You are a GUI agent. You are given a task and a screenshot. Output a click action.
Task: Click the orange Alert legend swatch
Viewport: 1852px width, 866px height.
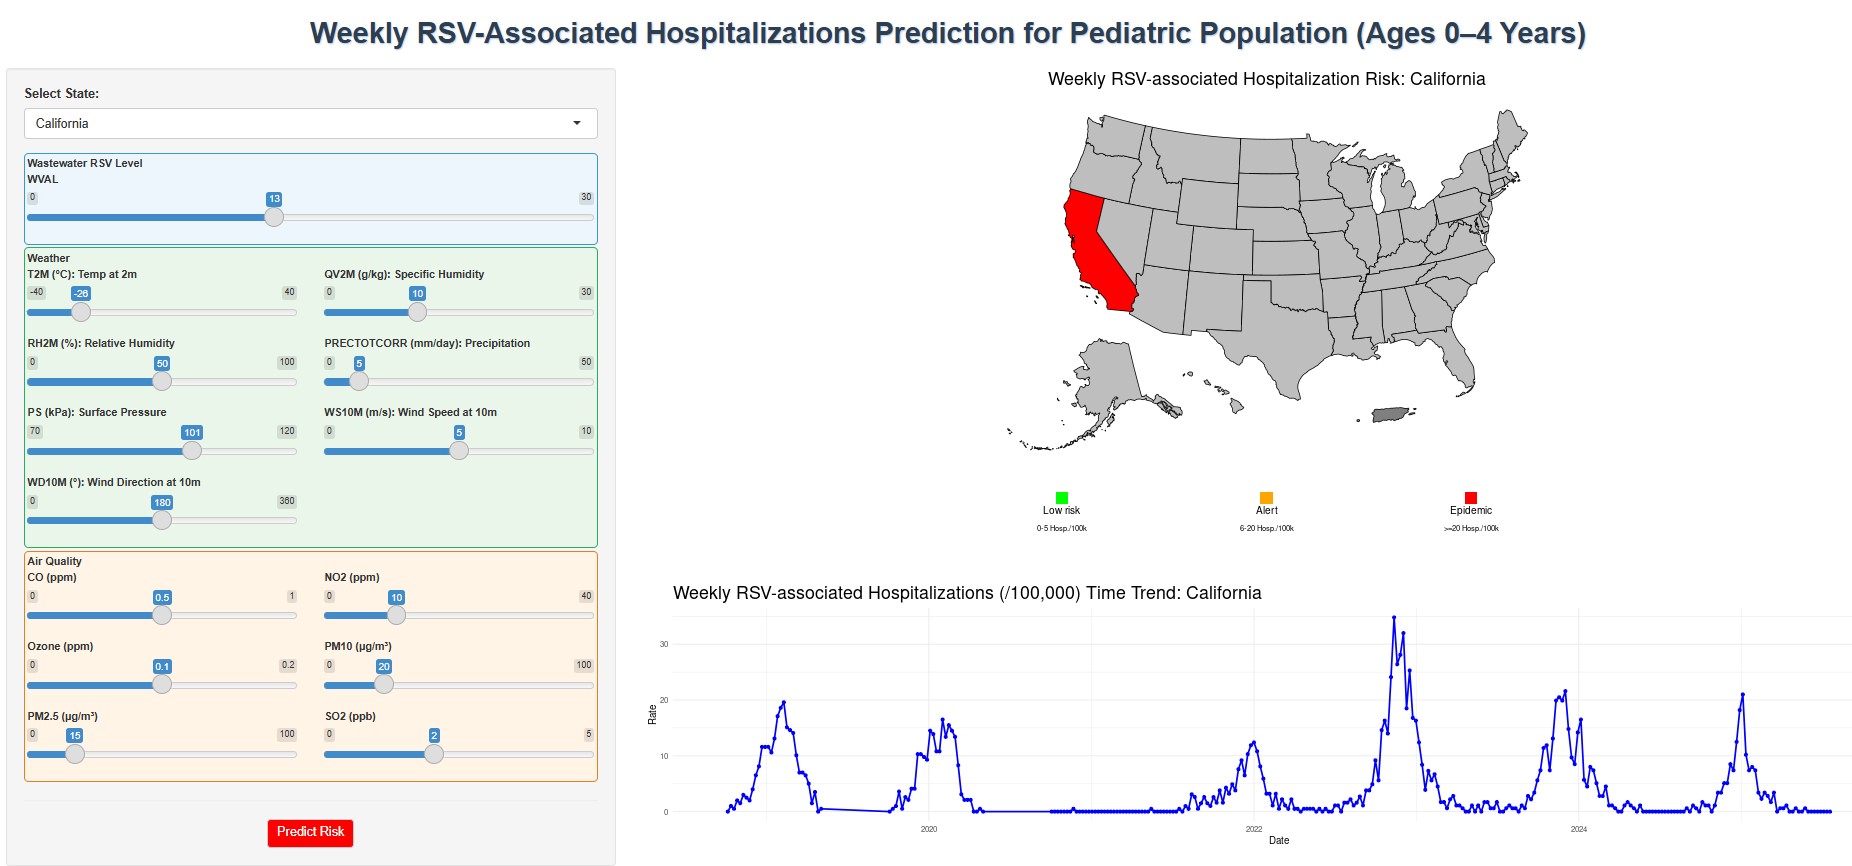1266,498
